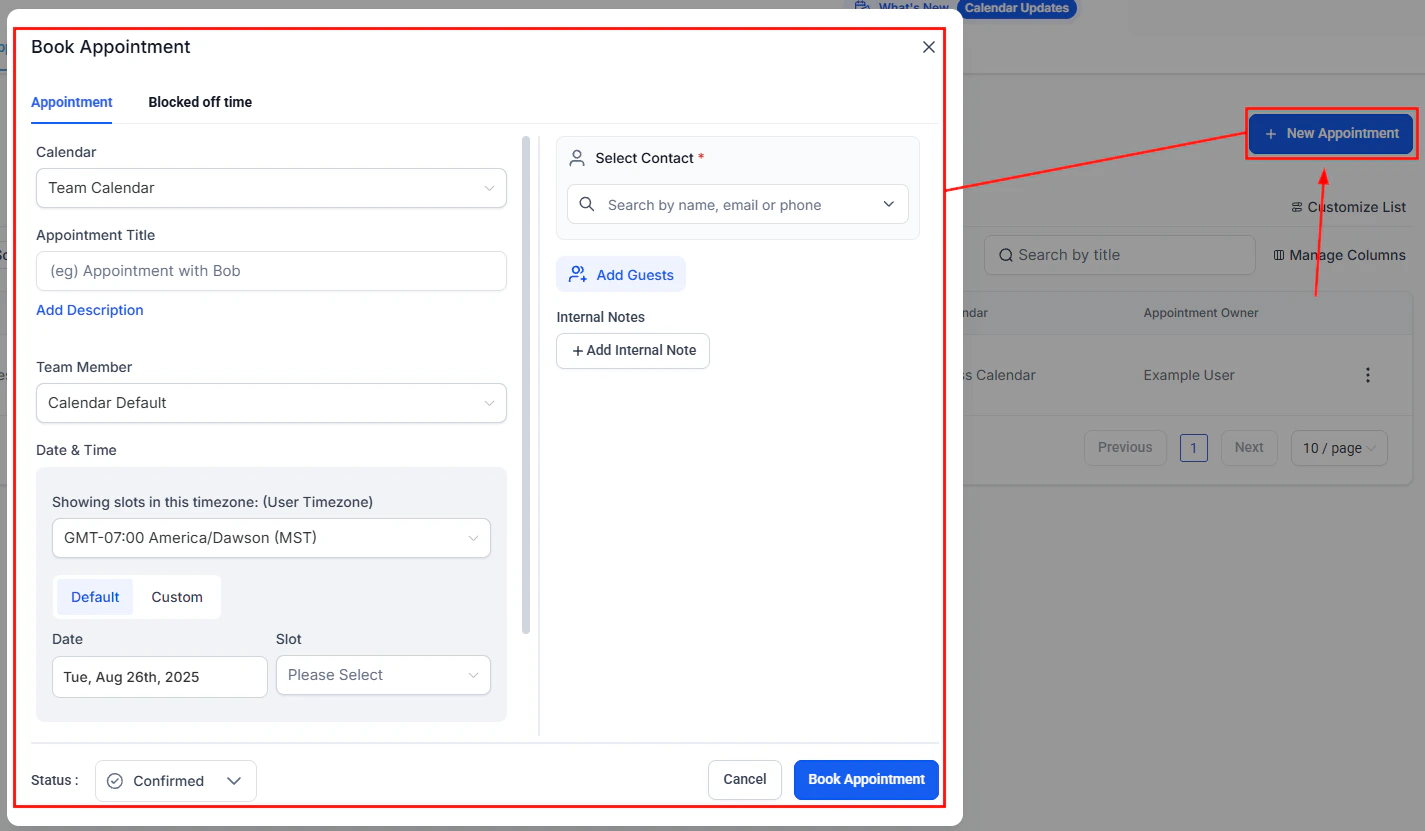The width and height of the screenshot is (1425, 831).
Task: Open the Calendar Default team member dropdown
Action: click(271, 403)
